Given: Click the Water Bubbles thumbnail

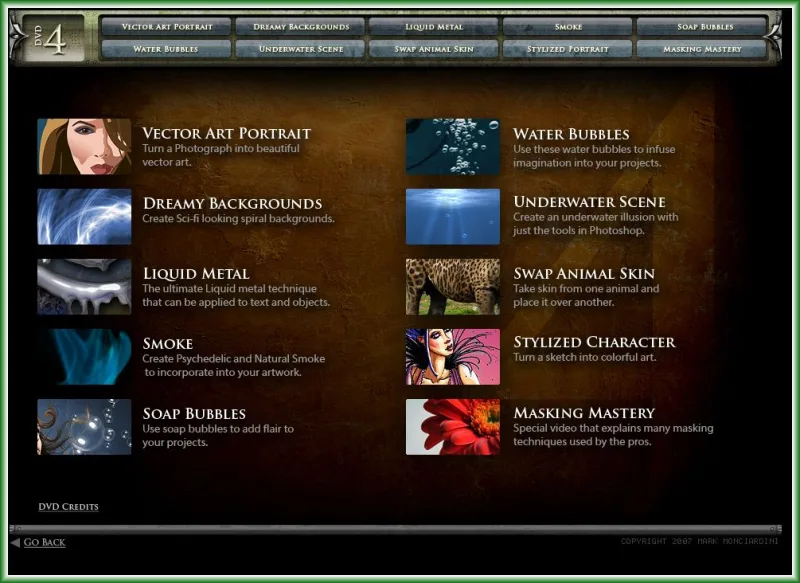Looking at the screenshot, I should [453, 146].
